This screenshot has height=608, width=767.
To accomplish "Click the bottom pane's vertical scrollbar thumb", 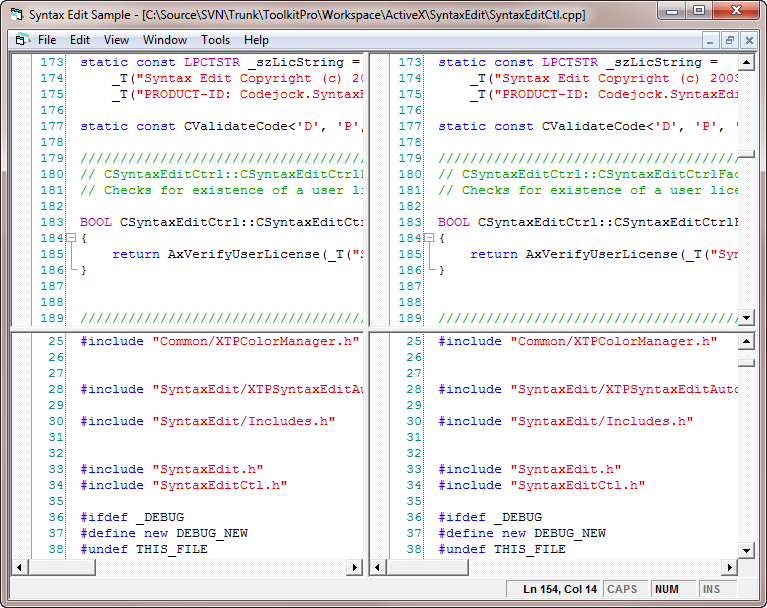I will tap(746, 363).
